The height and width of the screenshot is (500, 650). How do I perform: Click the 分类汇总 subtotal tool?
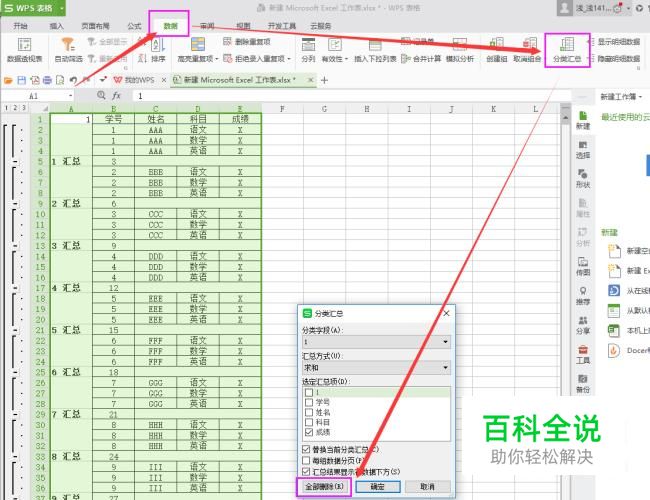[x=567, y=50]
